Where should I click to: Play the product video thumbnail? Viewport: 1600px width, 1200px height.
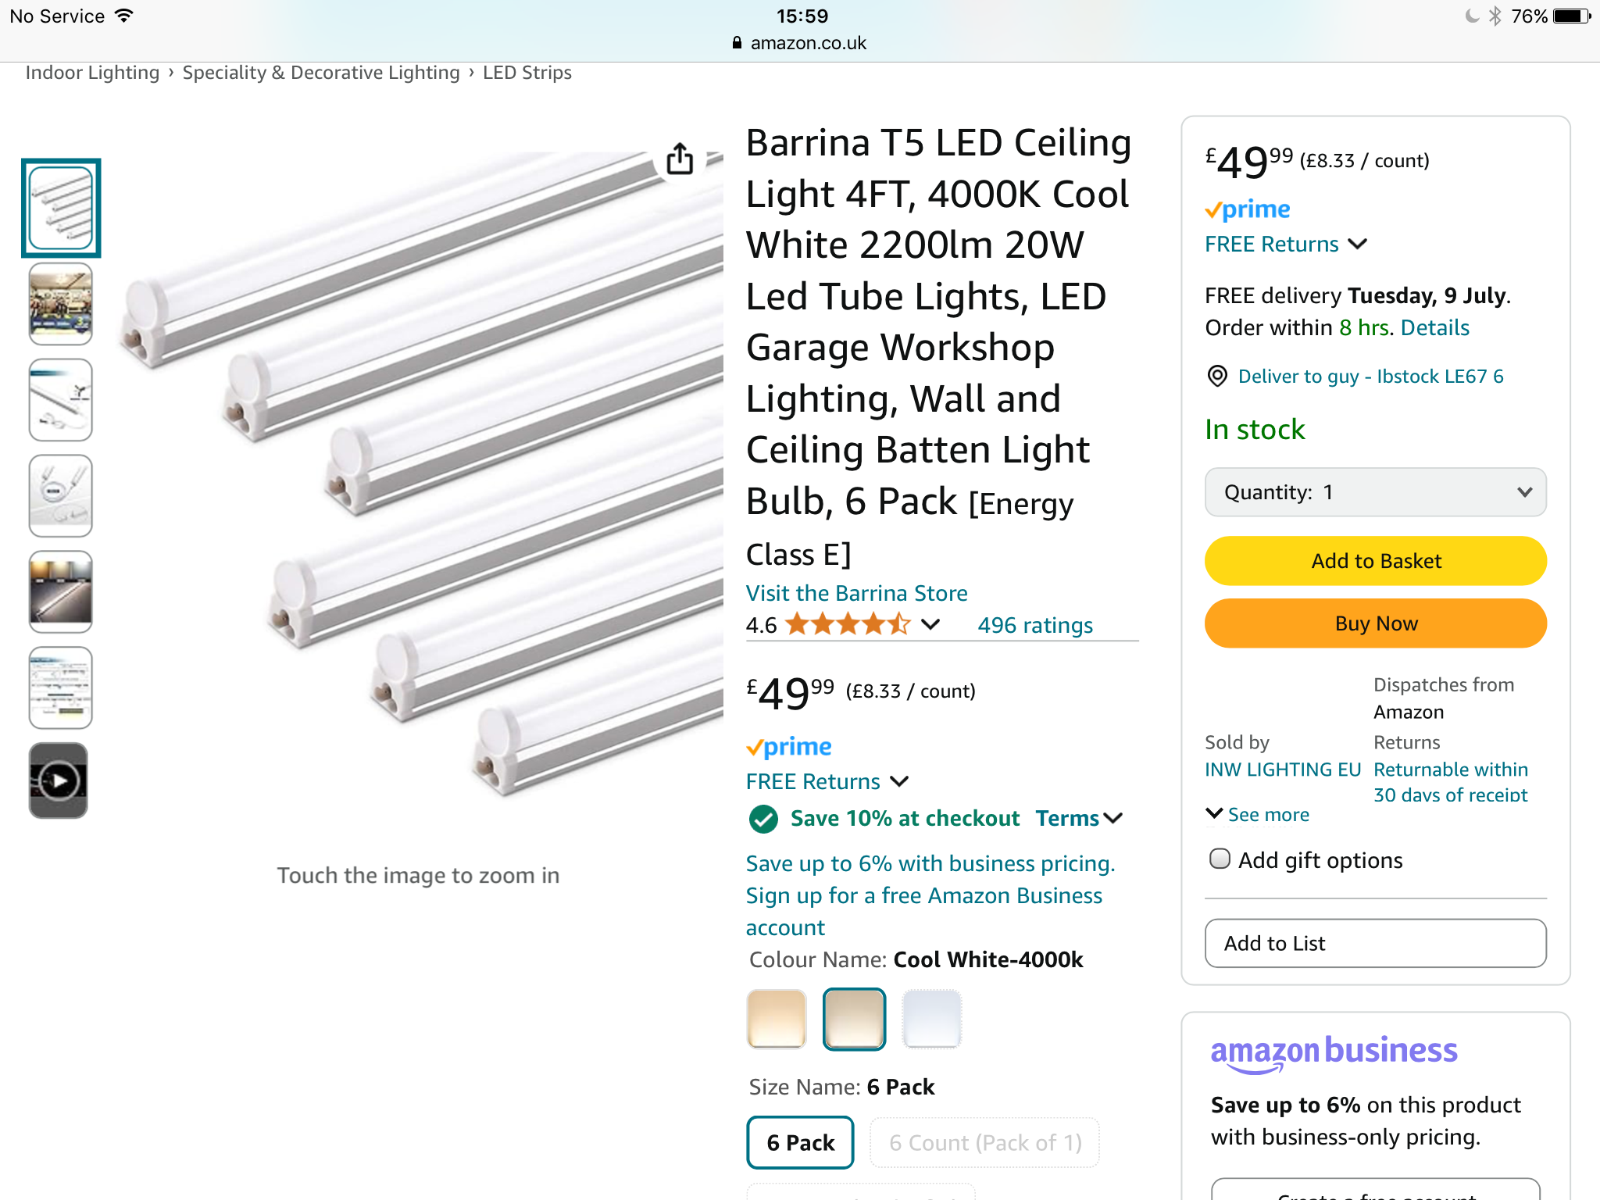click(59, 780)
